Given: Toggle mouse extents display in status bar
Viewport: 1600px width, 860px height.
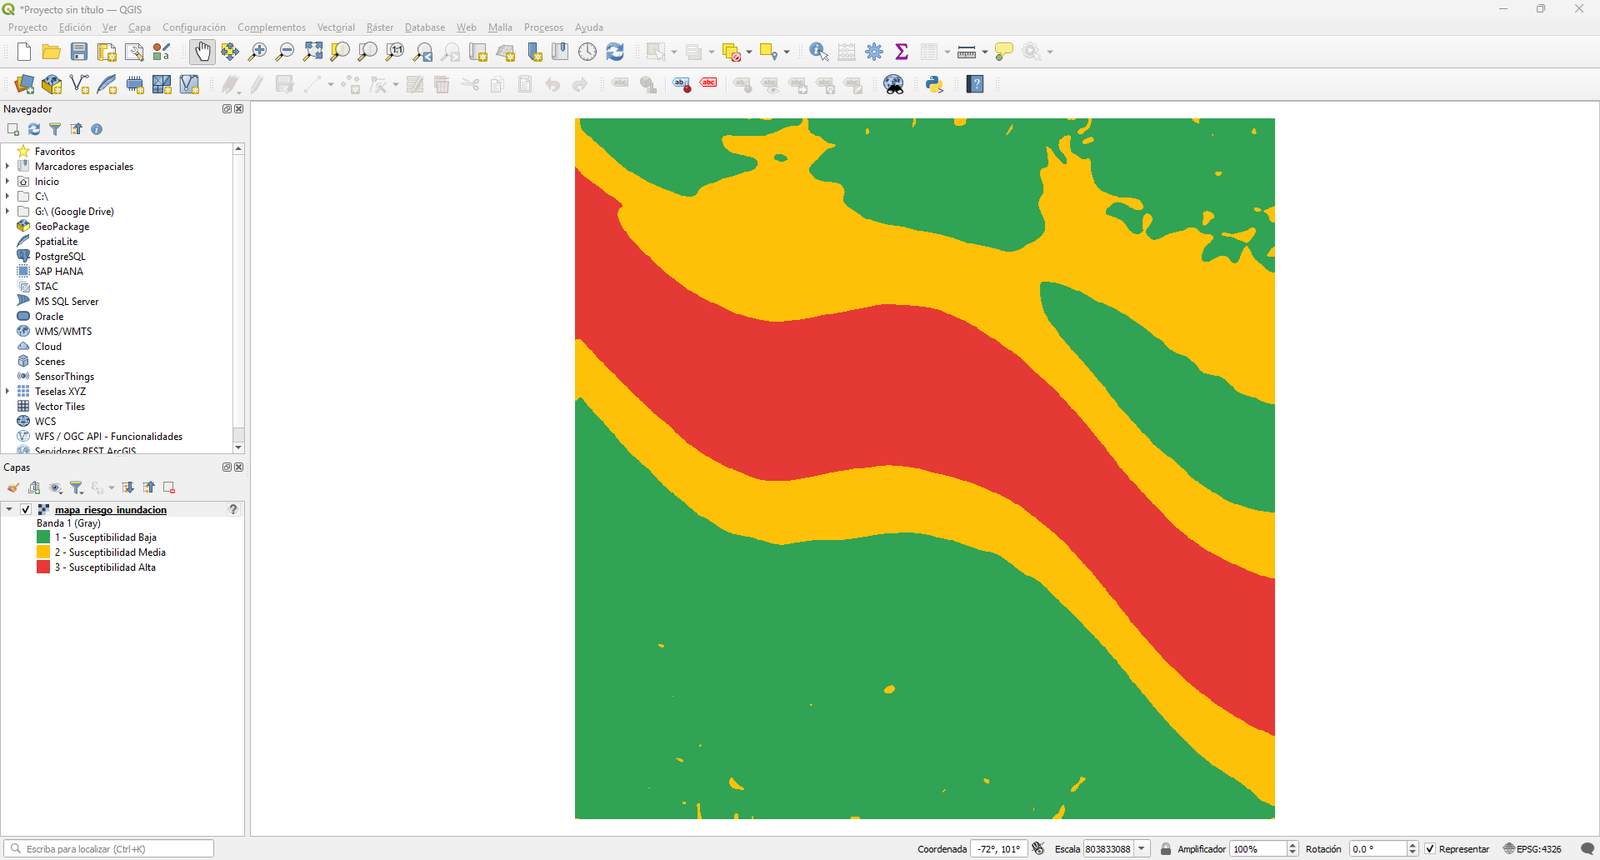Looking at the screenshot, I should coord(1038,849).
